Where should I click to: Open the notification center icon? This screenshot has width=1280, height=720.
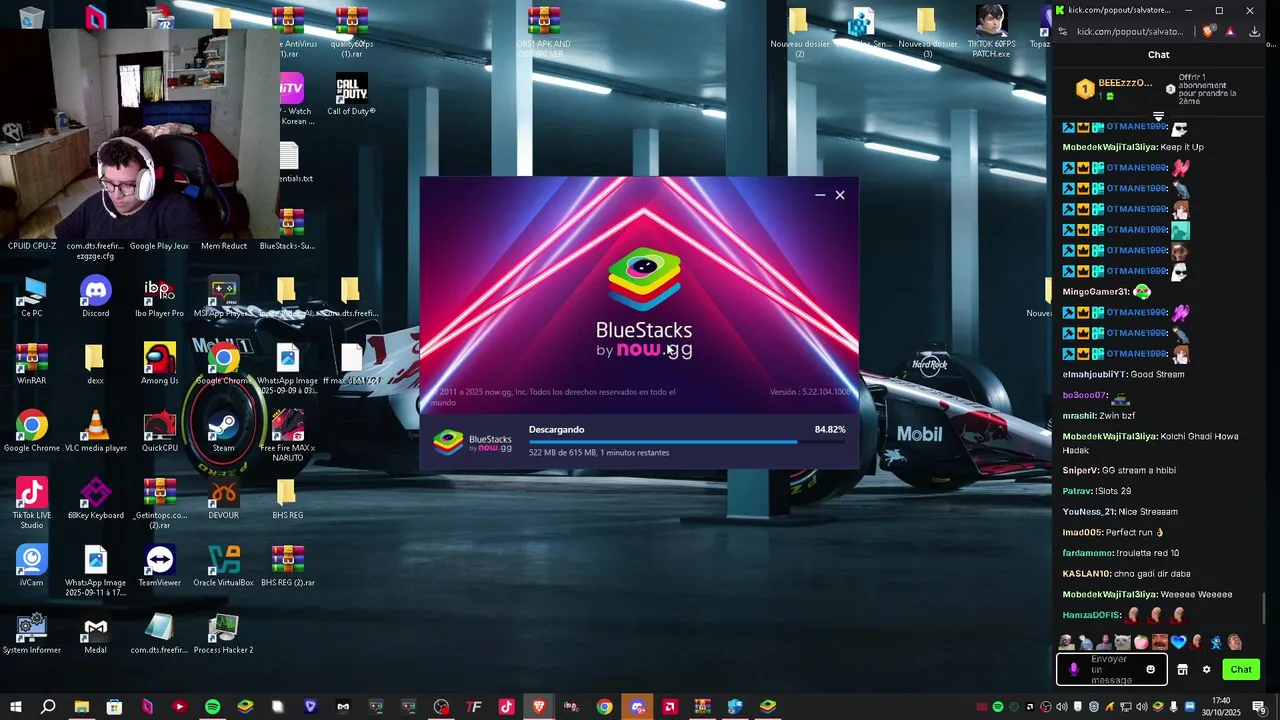click(x=1259, y=707)
